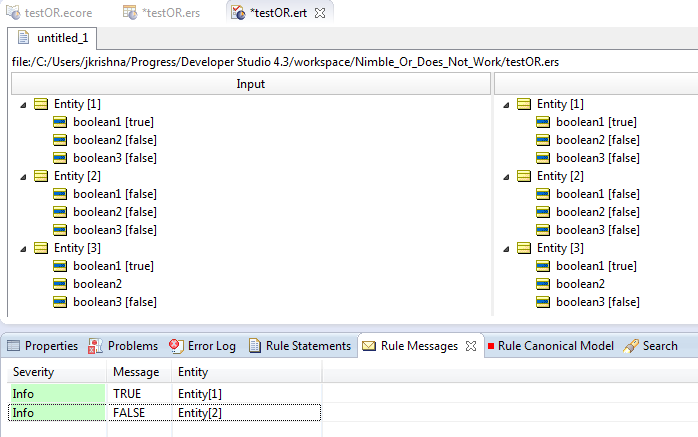
Task: Collapse Entity [2] in the right output panel
Action: point(506,177)
